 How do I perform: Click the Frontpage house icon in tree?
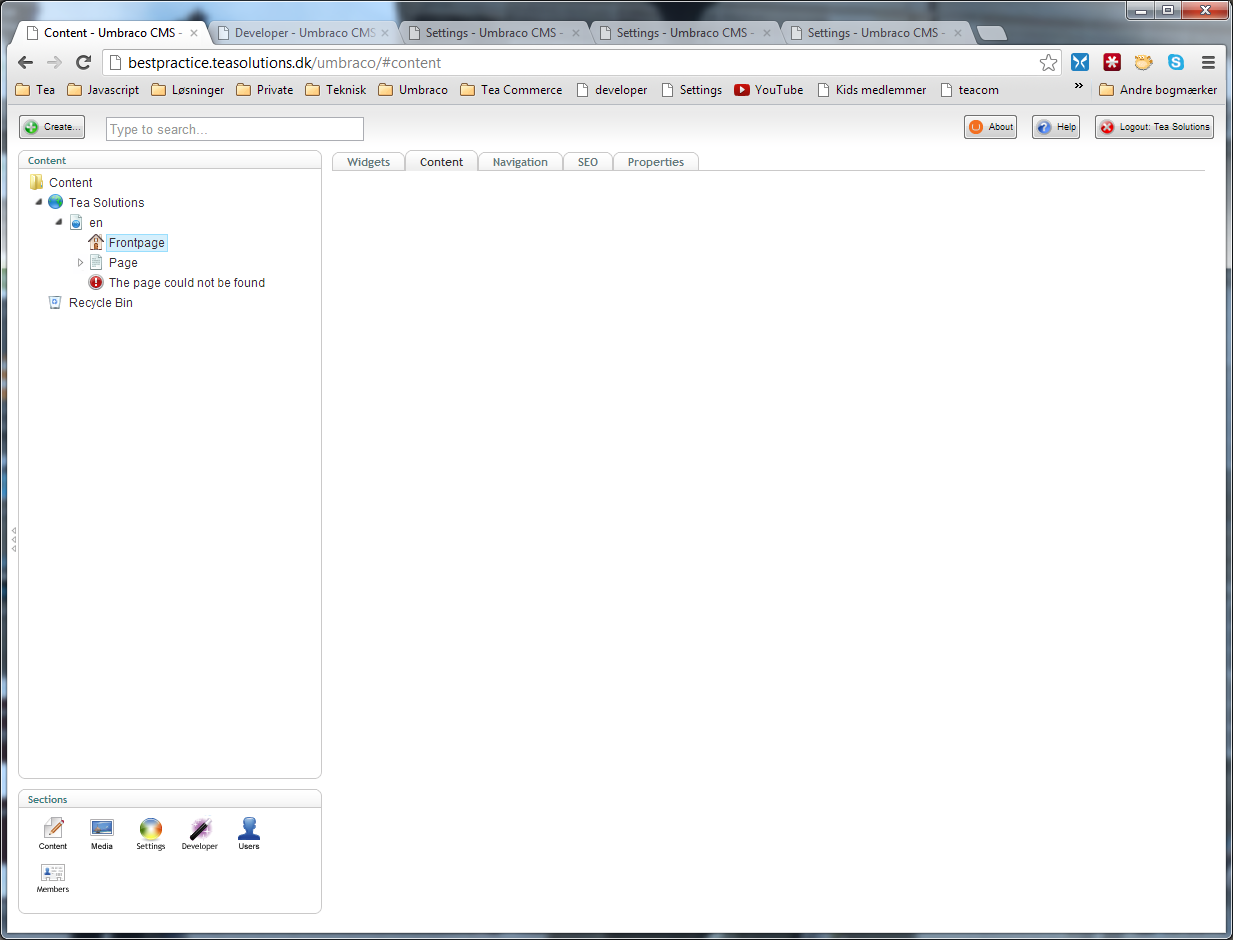(x=96, y=242)
